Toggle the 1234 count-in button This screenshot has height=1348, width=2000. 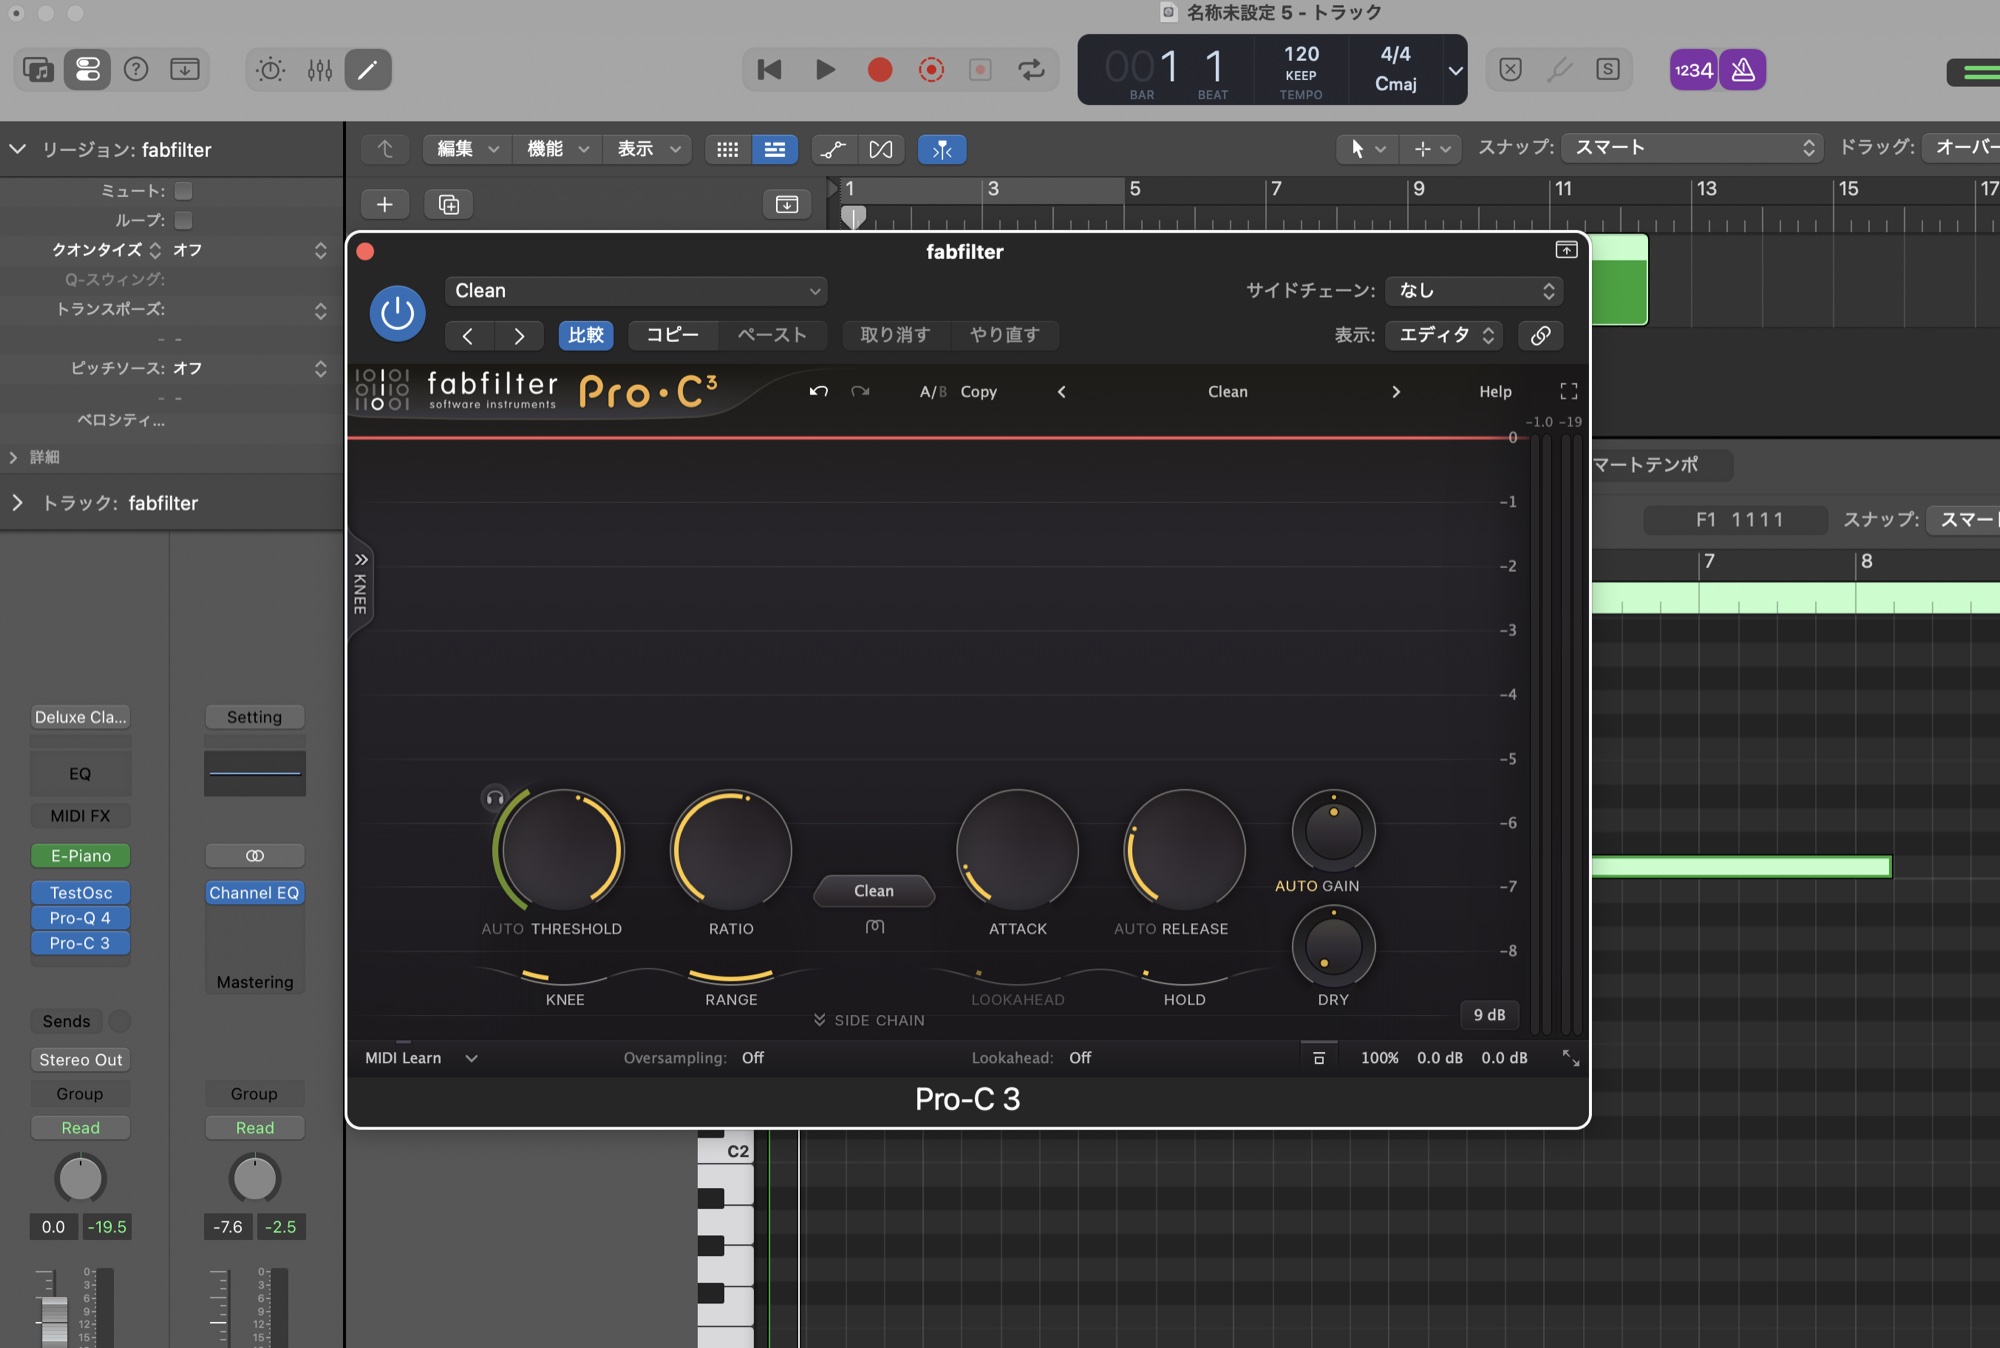coord(1693,70)
